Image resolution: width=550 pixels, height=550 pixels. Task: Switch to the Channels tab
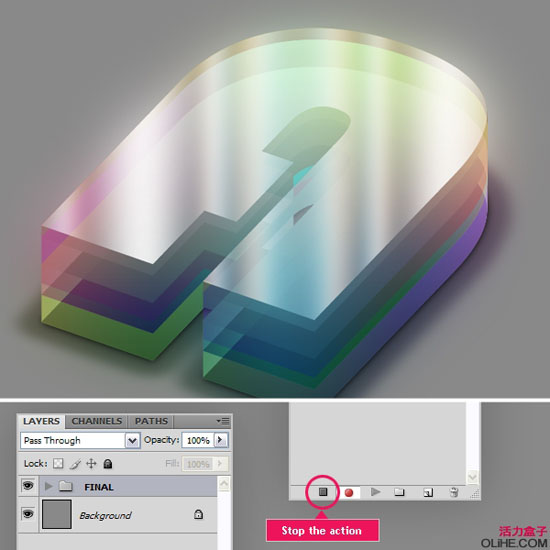click(96, 421)
